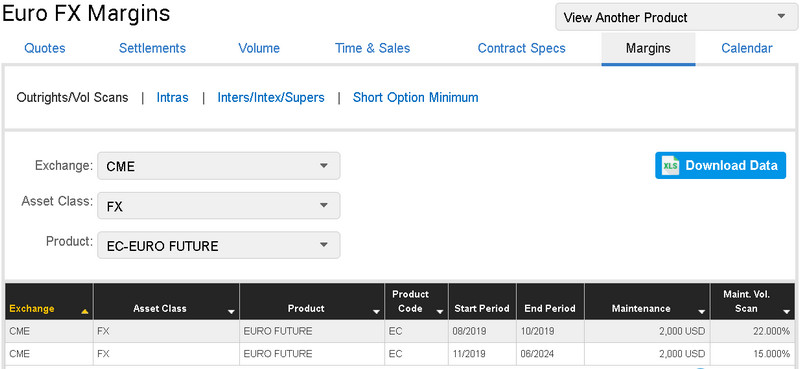Screen dimensions: 800x369
Task: Go to the Contract Specs tab
Action: pyautogui.click(x=521, y=48)
